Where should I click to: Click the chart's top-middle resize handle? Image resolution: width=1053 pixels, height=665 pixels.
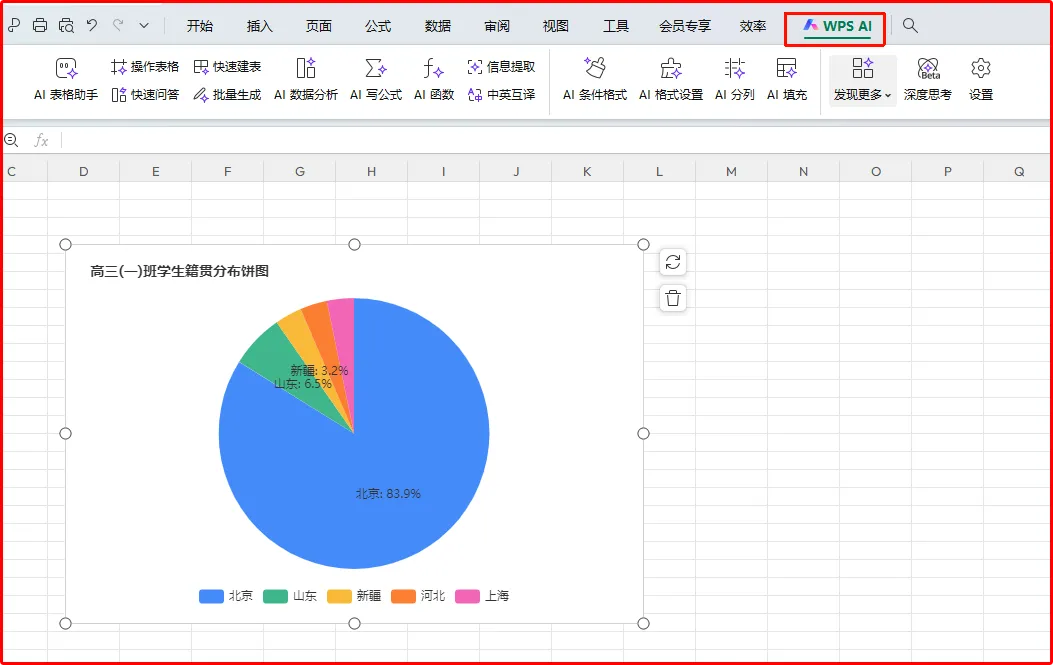click(355, 245)
